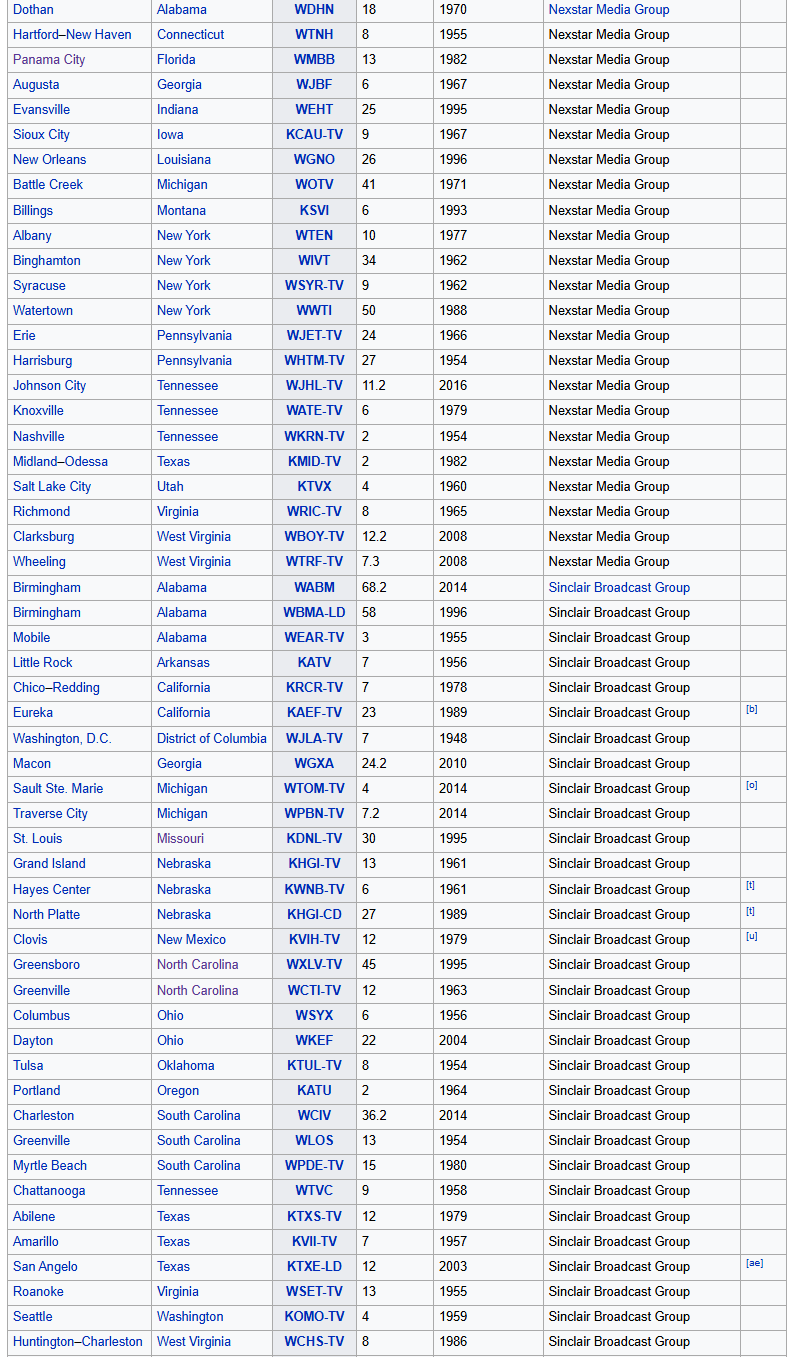790x1357 pixels.
Task: Open the Huntington–Charleston link
Action: pyautogui.click(x=78, y=1341)
